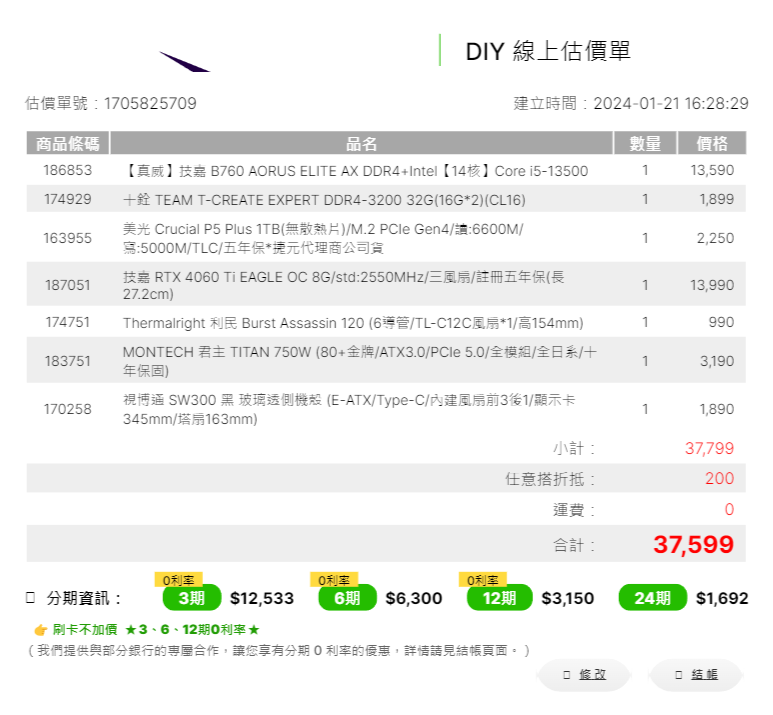Click the B760 AORUS ELITE AX product name
Screen dimensions: 773x715
pos(355,171)
